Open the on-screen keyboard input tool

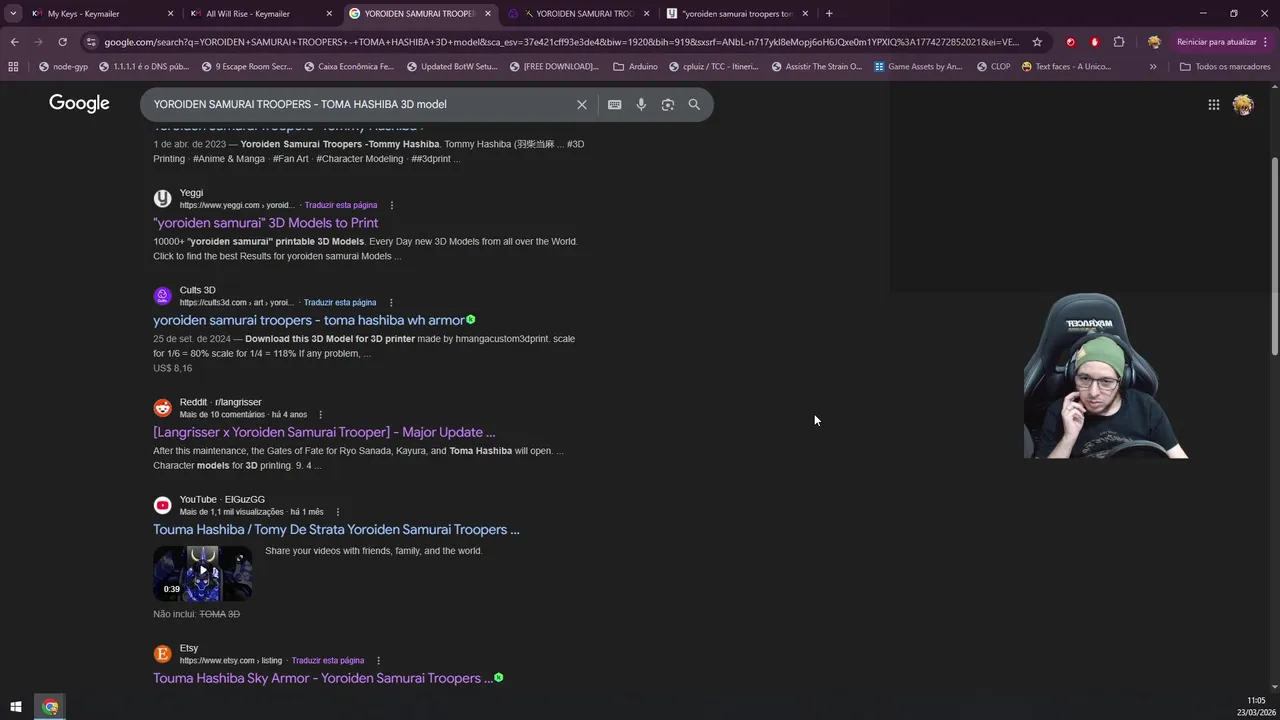pyautogui.click(x=614, y=104)
